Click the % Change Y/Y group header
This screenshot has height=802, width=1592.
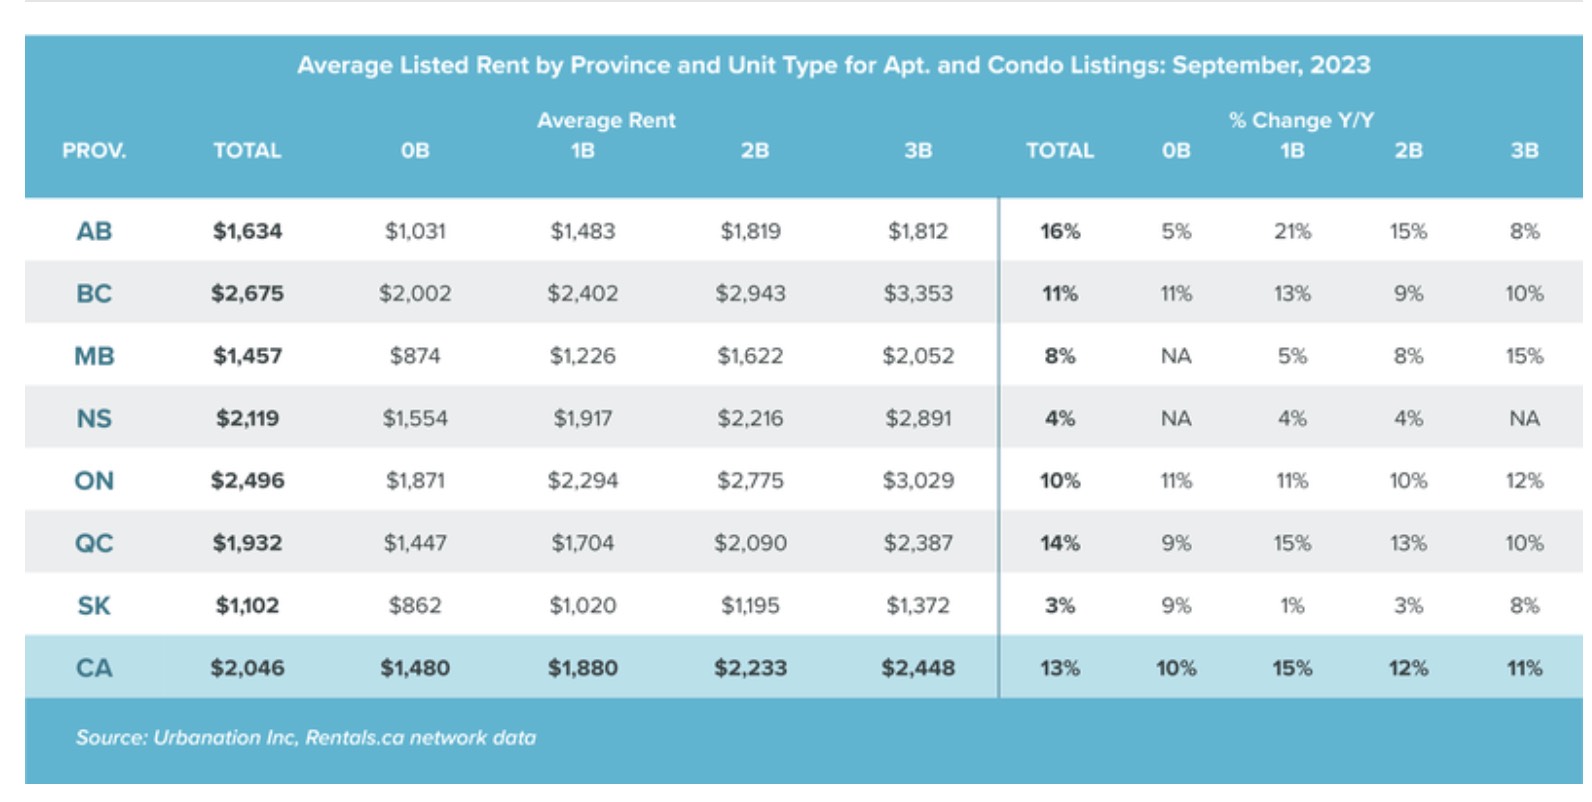(1301, 121)
